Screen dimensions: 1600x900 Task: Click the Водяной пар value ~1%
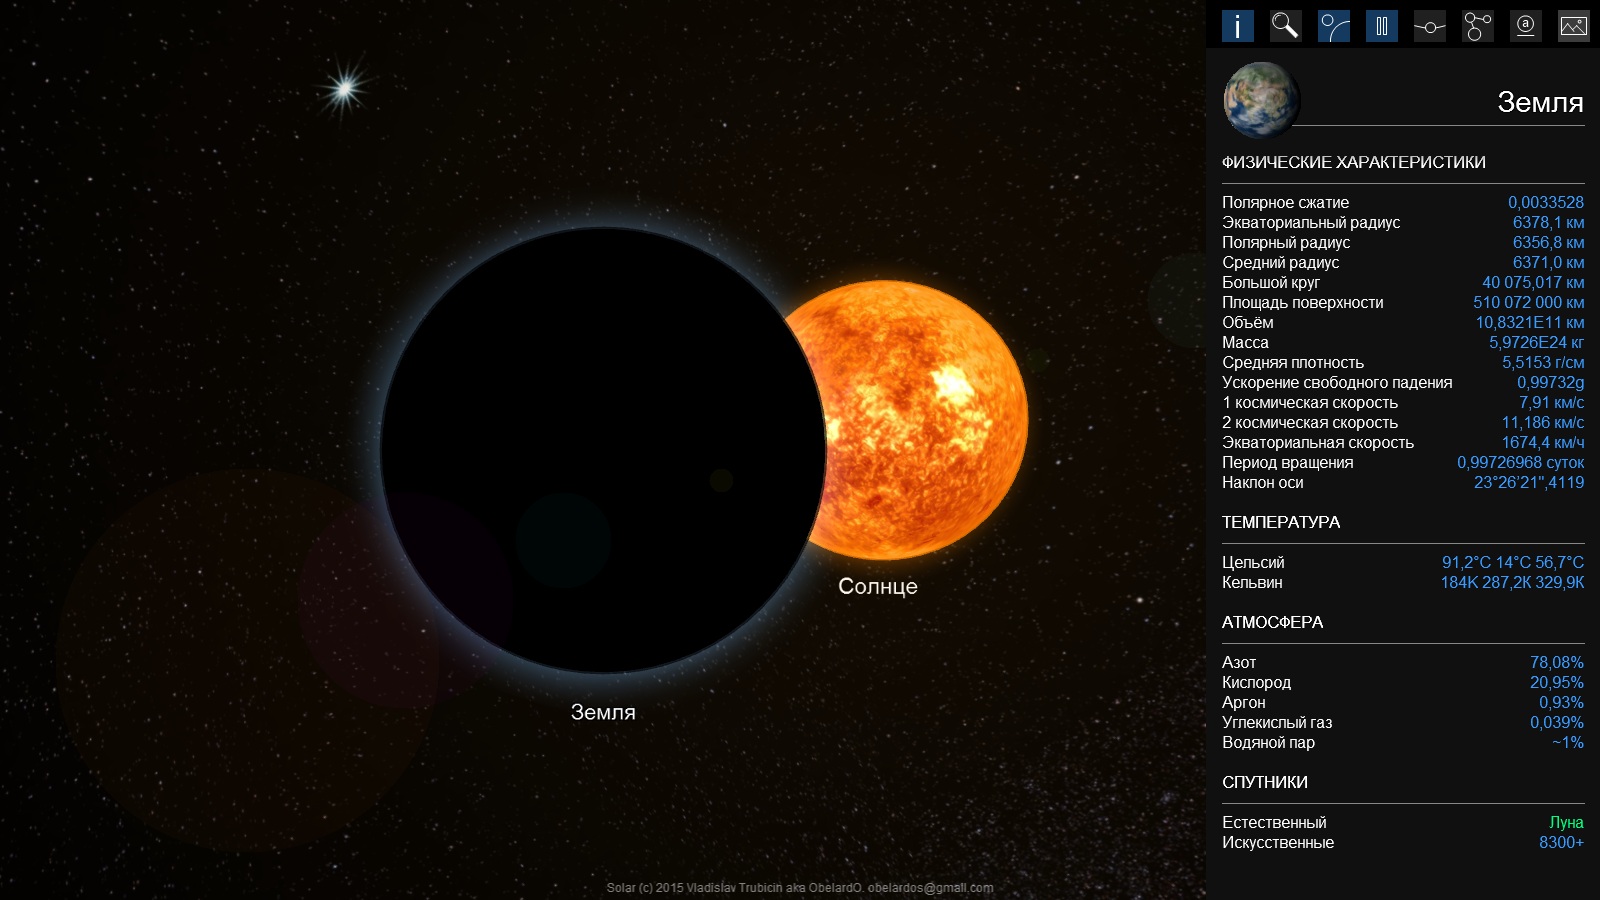point(1568,742)
